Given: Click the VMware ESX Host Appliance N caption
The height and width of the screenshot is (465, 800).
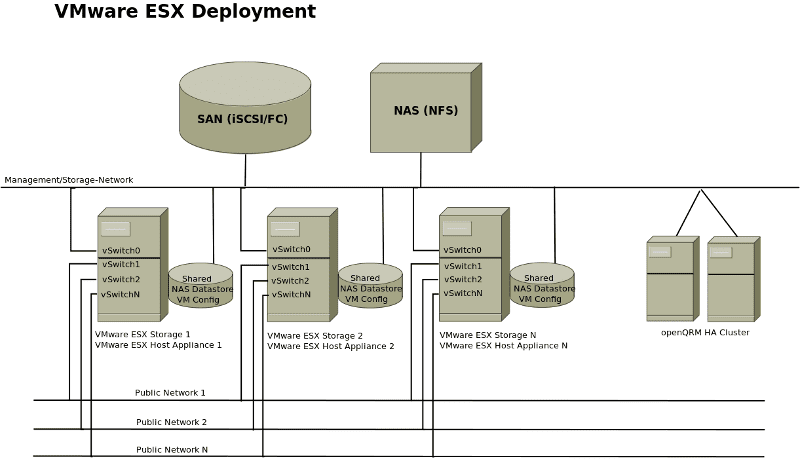Looking at the screenshot, I should click(x=504, y=346).
